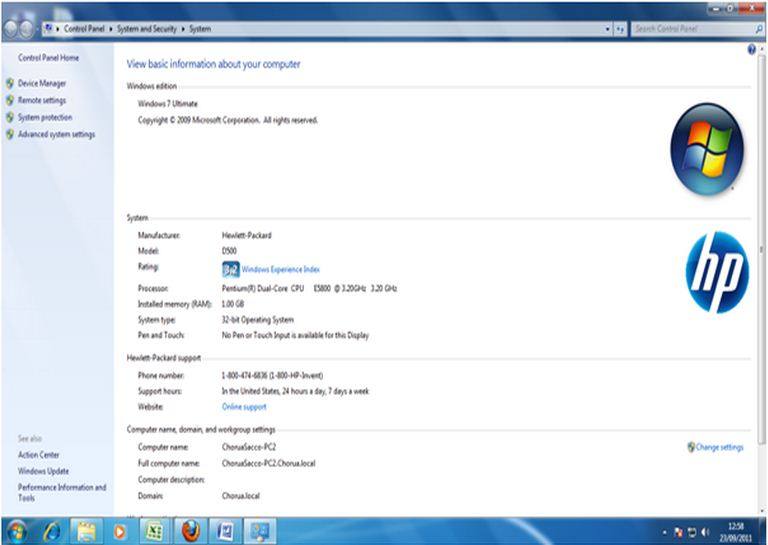Open the help question mark icon
The height and width of the screenshot is (545, 768).
click(x=751, y=49)
